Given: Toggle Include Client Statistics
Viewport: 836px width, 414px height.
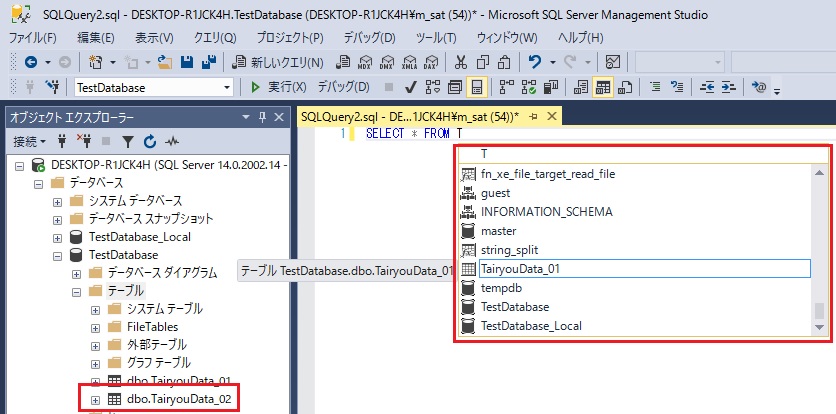Looking at the screenshot, I should pos(550,87).
